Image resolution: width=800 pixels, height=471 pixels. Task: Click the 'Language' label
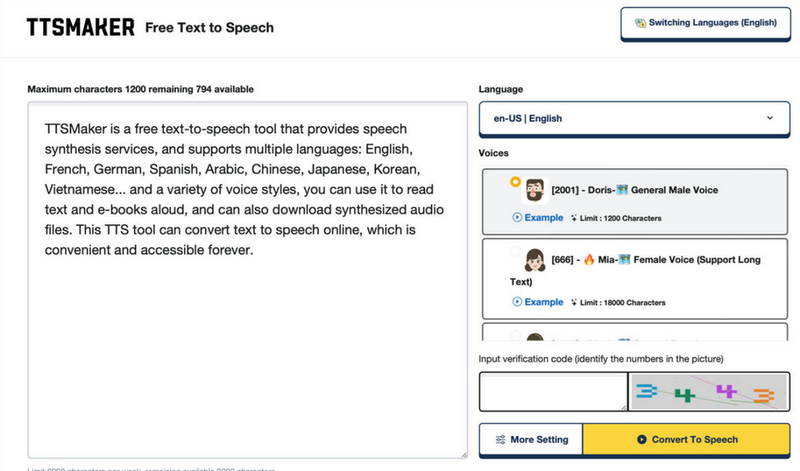click(501, 89)
